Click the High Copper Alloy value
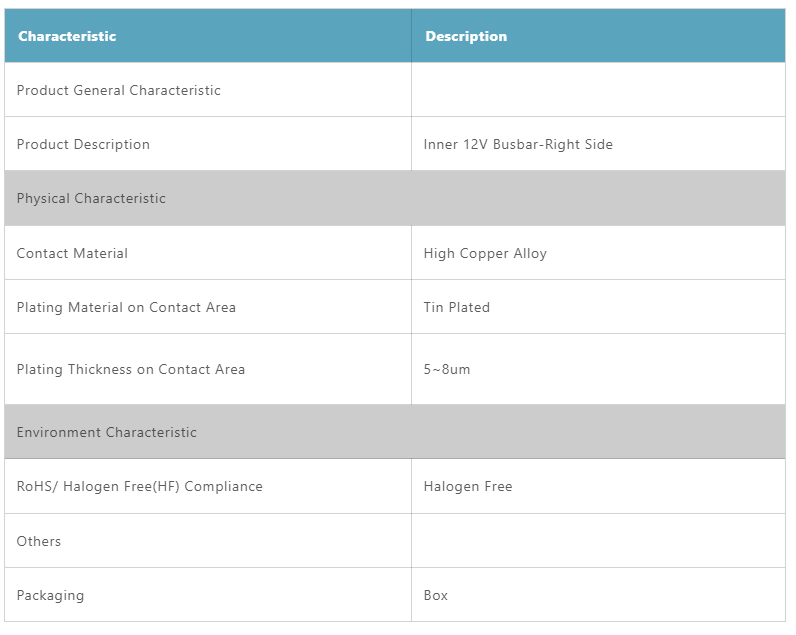The width and height of the screenshot is (796, 635). pyautogui.click(x=485, y=253)
